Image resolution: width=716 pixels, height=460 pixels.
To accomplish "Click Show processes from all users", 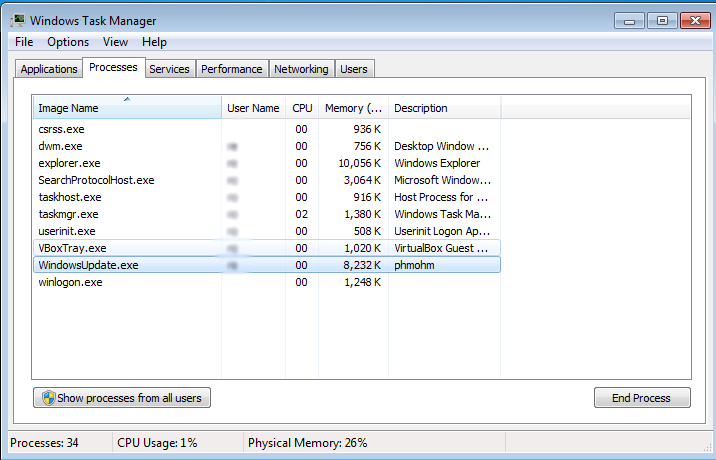I will point(122,397).
